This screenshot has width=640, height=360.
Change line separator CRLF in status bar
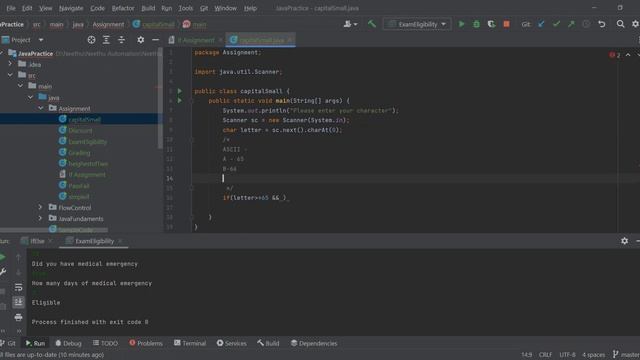pos(545,355)
